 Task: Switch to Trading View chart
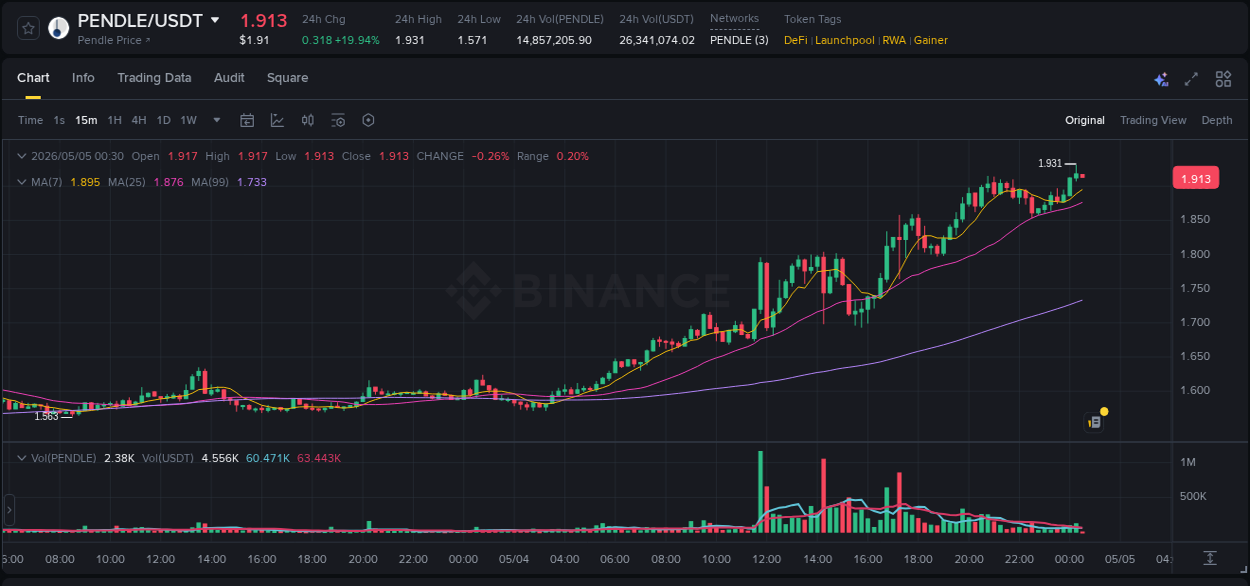click(1153, 120)
